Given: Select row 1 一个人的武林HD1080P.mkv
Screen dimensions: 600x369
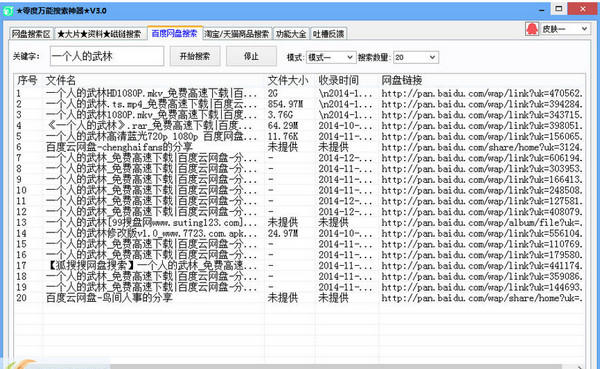Looking at the screenshot, I should tap(299, 93).
